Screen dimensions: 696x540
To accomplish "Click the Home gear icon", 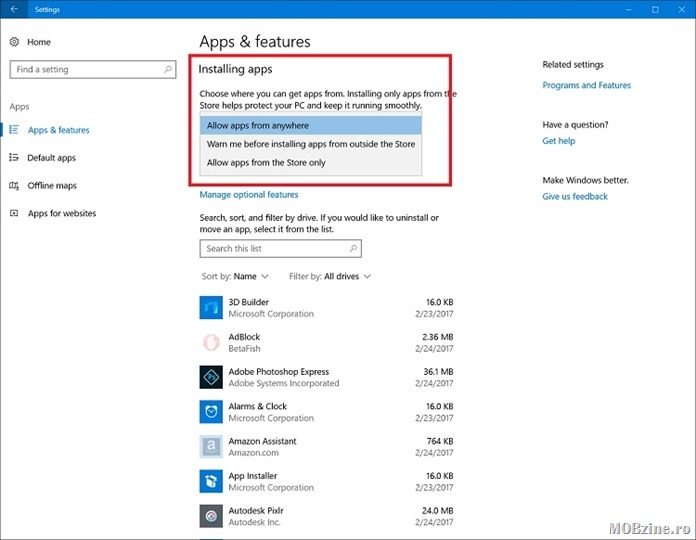I will (14, 42).
